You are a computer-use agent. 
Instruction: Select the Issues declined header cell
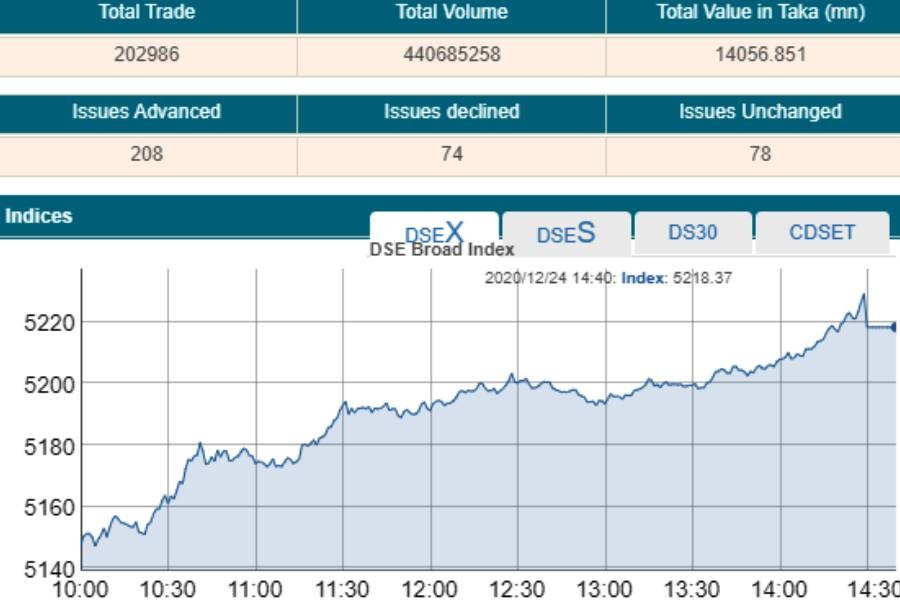pyautogui.click(x=451, y=112)
